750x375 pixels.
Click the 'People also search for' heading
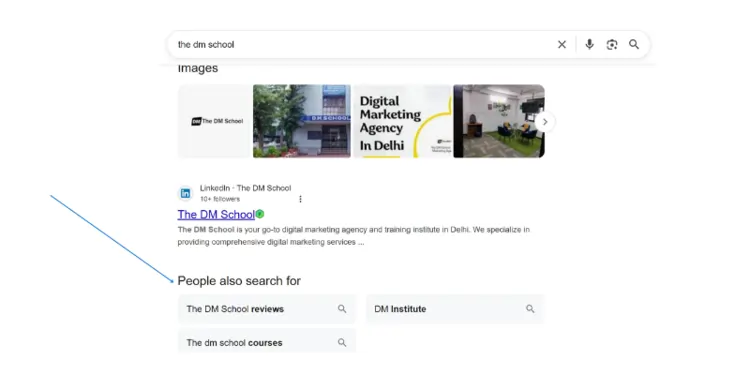(x=239, y=281)
